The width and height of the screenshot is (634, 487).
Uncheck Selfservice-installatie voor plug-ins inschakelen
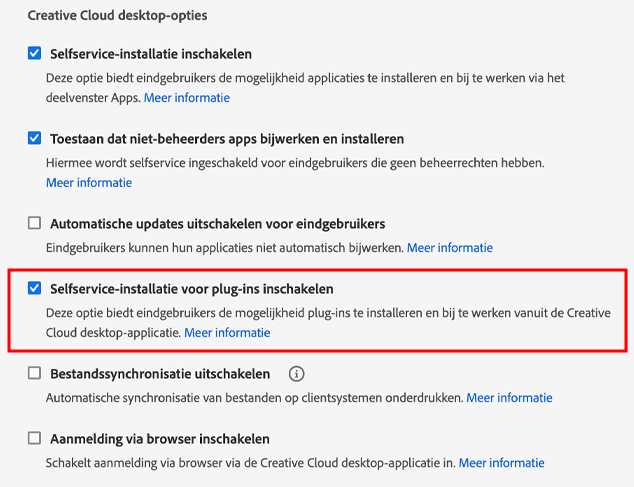point(35,289)
